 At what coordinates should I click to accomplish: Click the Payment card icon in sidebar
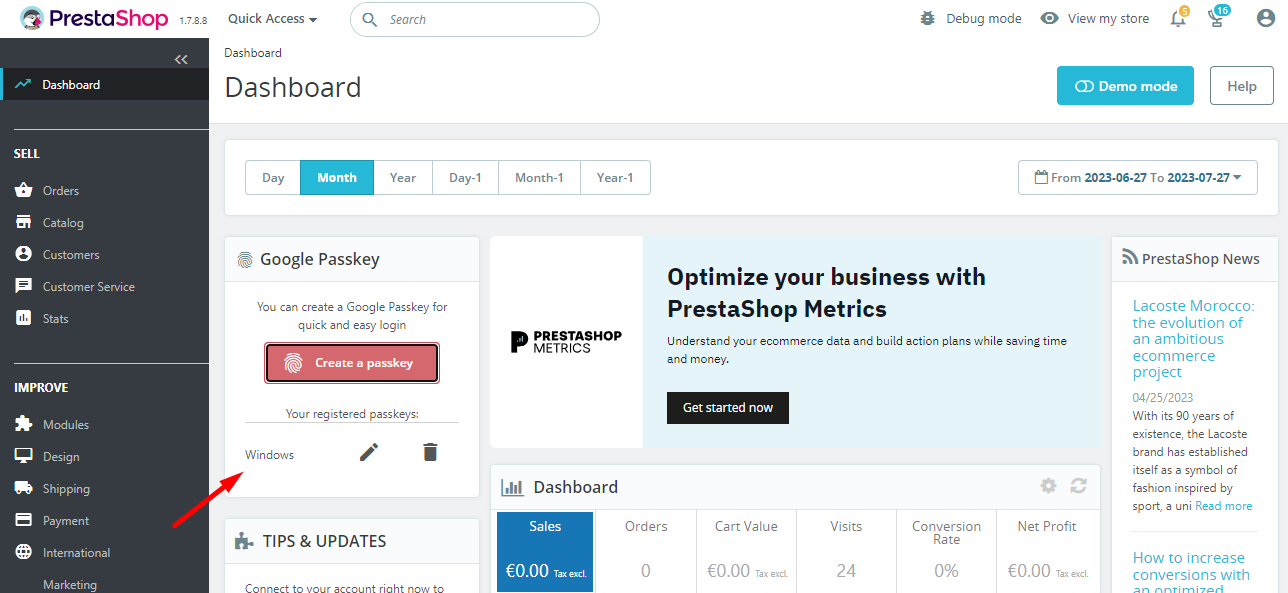coord(24,520)
